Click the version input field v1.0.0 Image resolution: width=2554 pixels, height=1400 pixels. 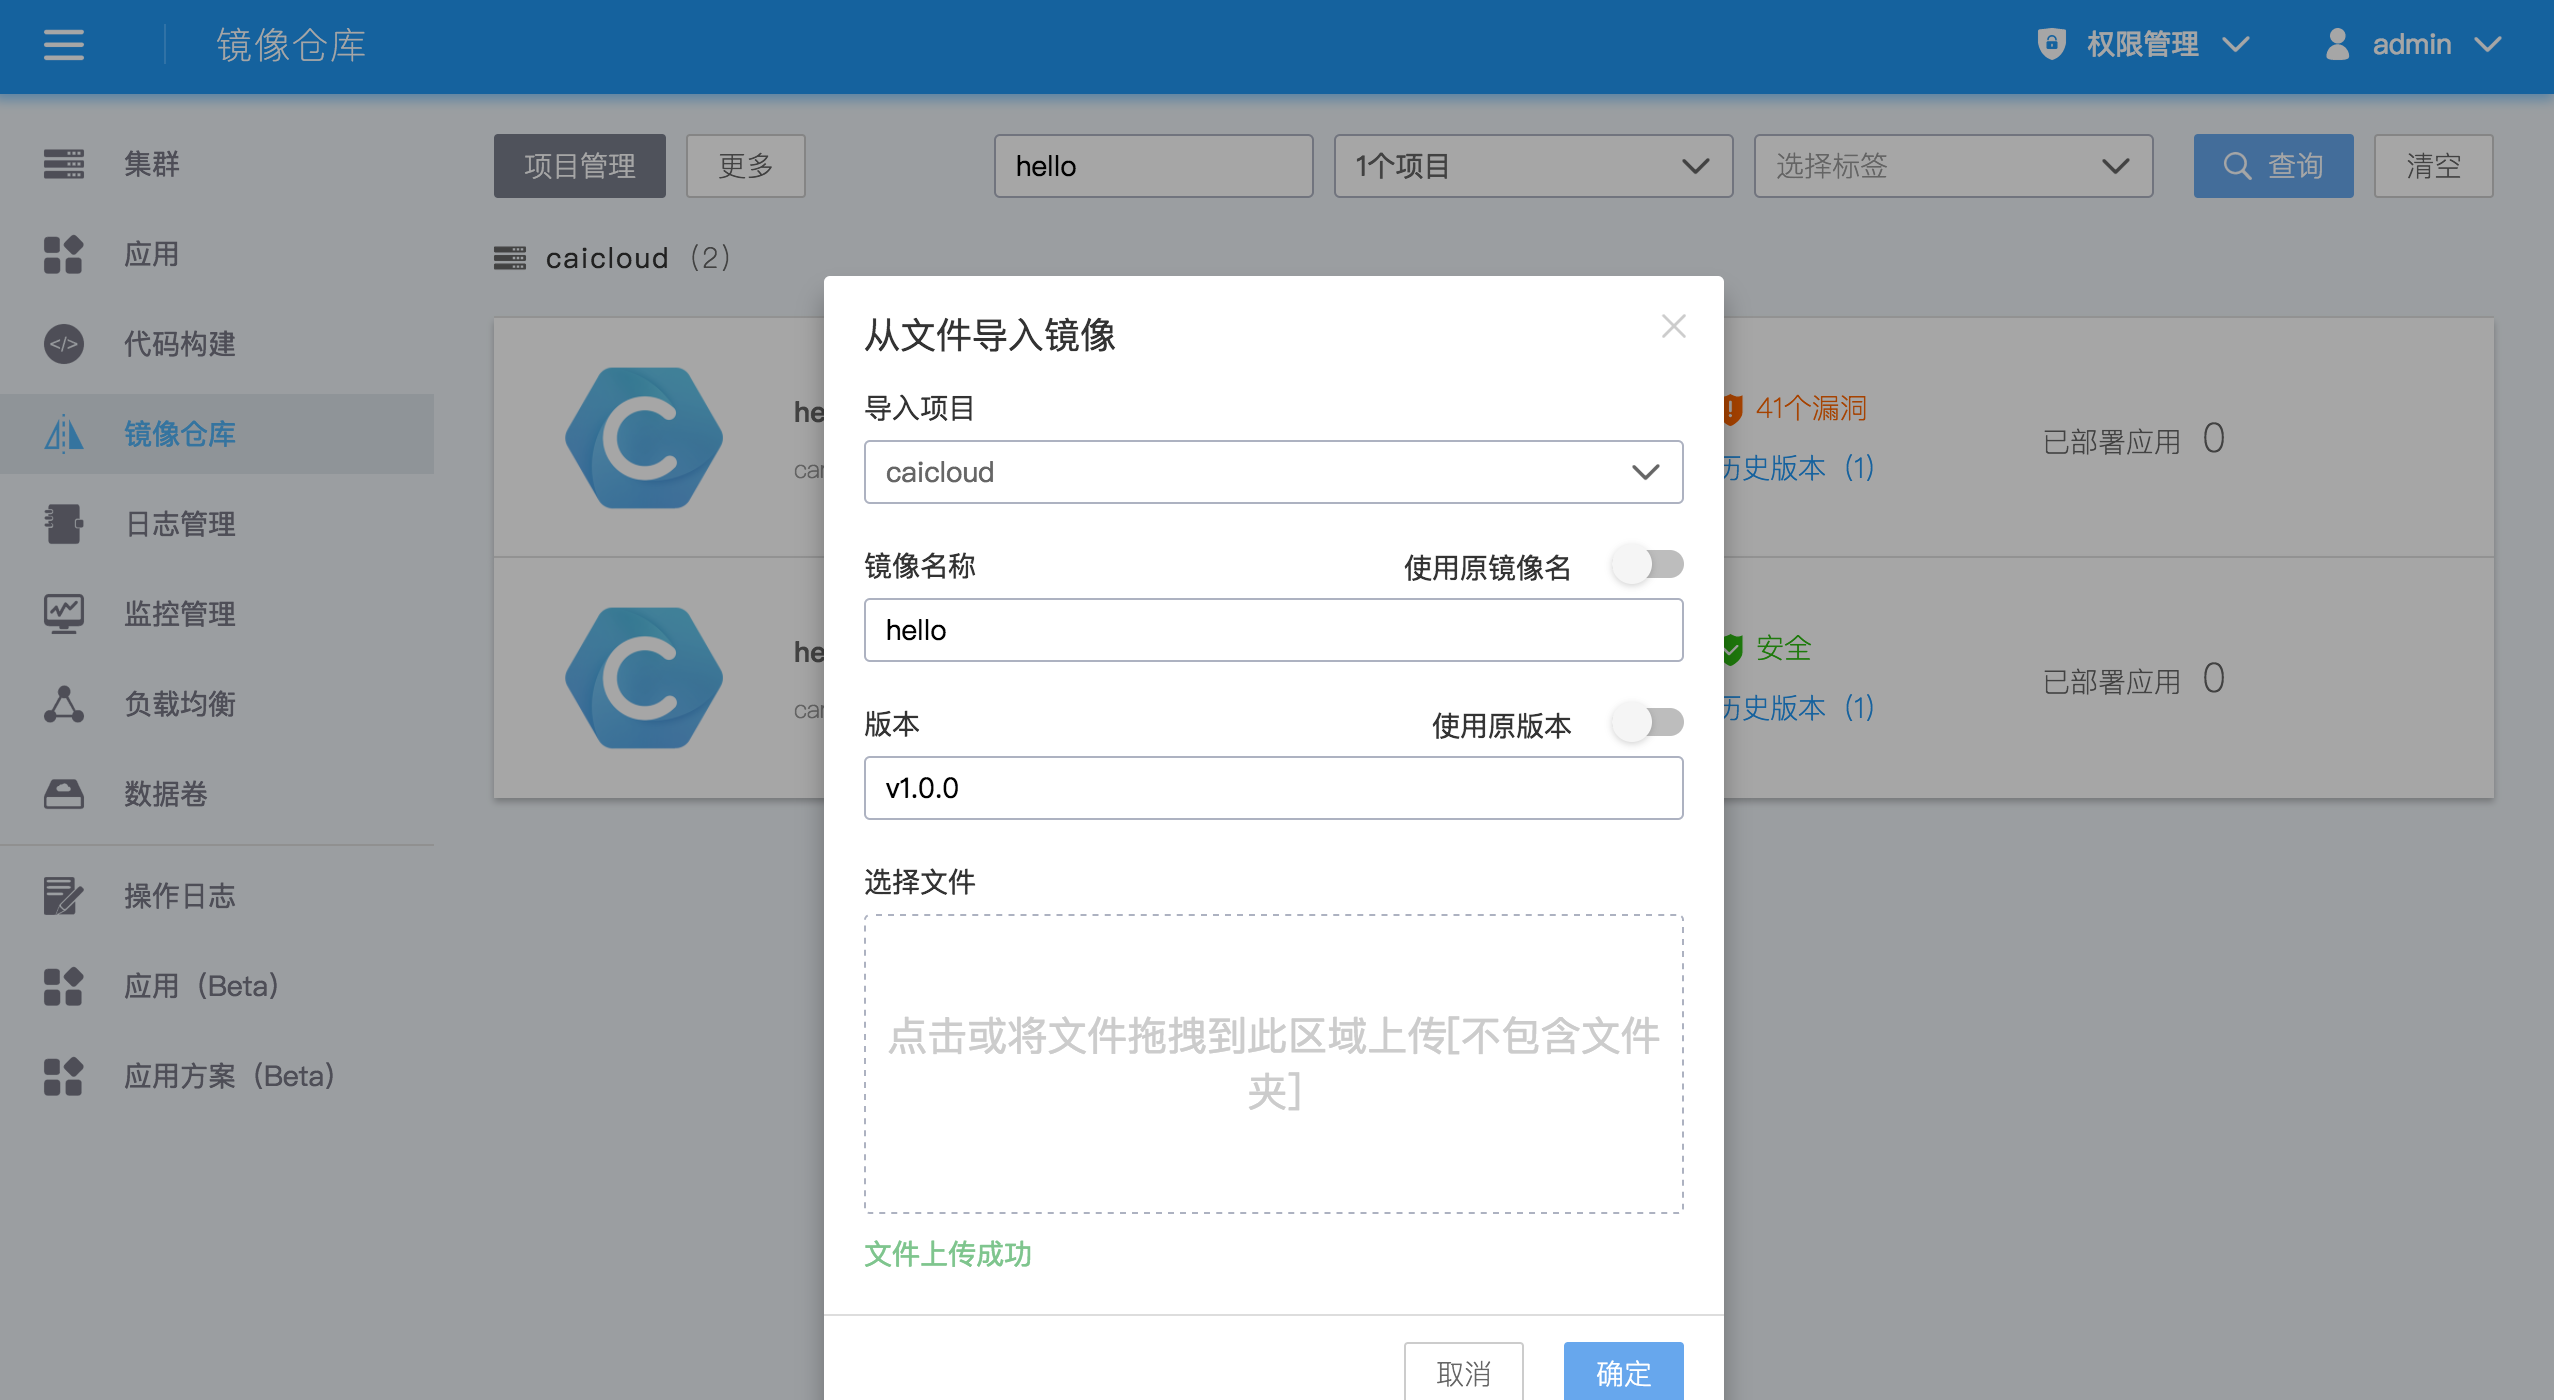point(1272,788)
